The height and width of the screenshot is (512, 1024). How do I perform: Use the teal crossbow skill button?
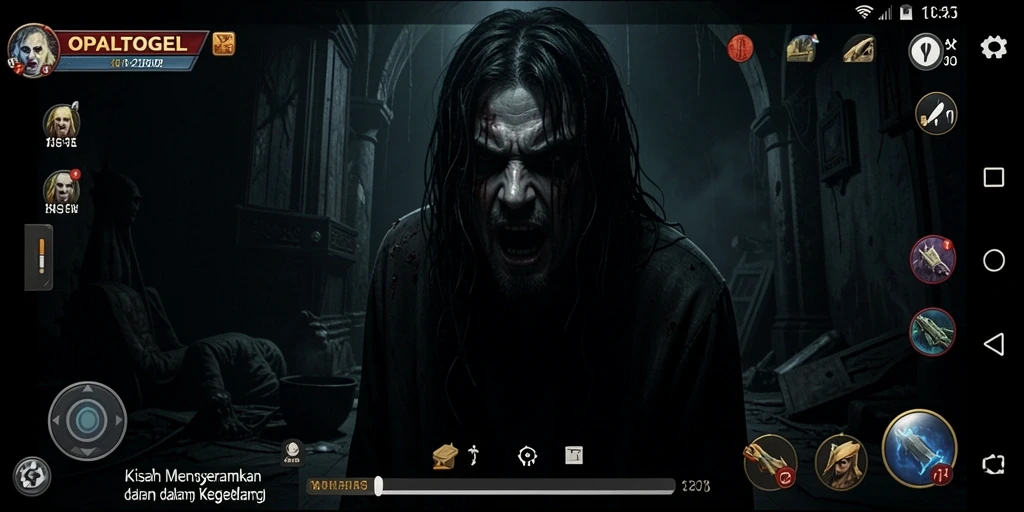click(933, 332)
